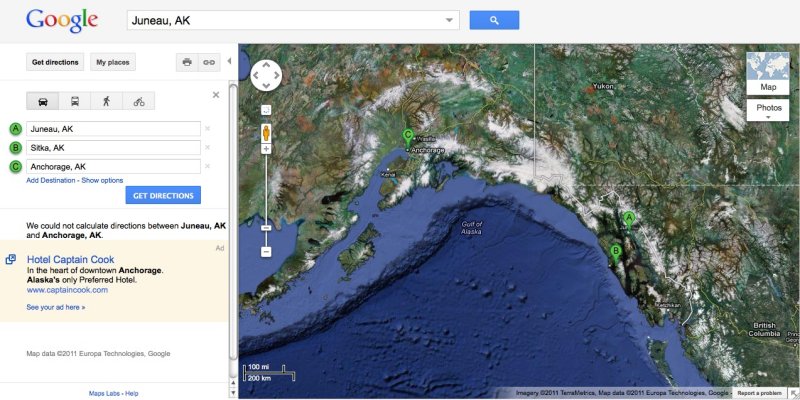Image resolution: width=800 pixels, height=400 pixels.
Task: Click the British Columbia map label
Action: coord(764,330)
